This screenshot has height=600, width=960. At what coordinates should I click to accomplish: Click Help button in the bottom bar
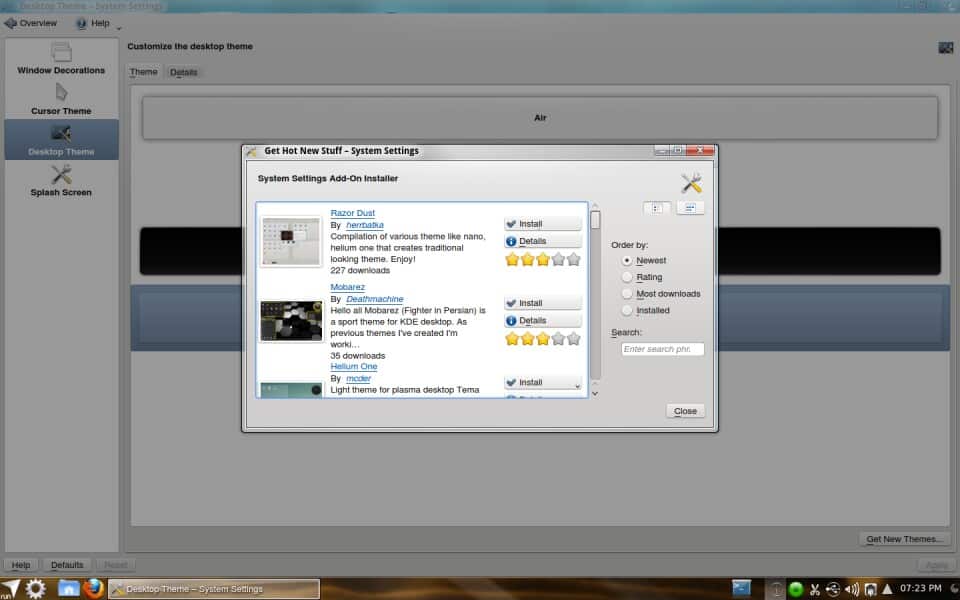[21, 564]
